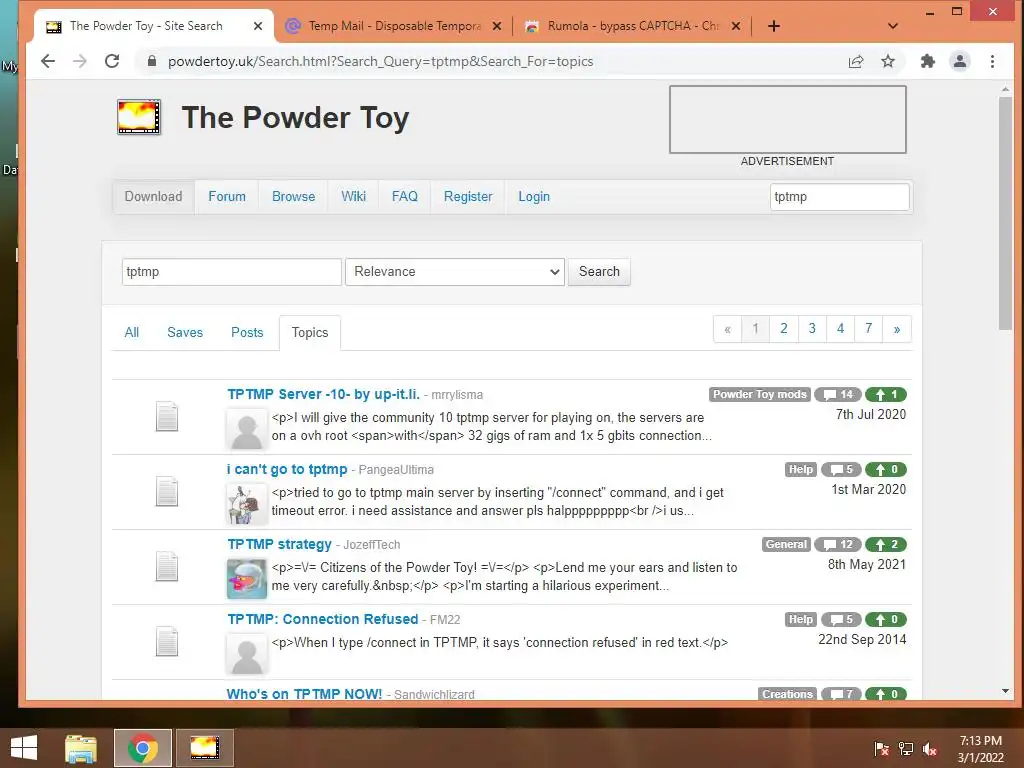Click document icon beside TPTMP strategy
Image resolution: width=1024 pixels, height=768 pixels.
click(x=167, y=567)
